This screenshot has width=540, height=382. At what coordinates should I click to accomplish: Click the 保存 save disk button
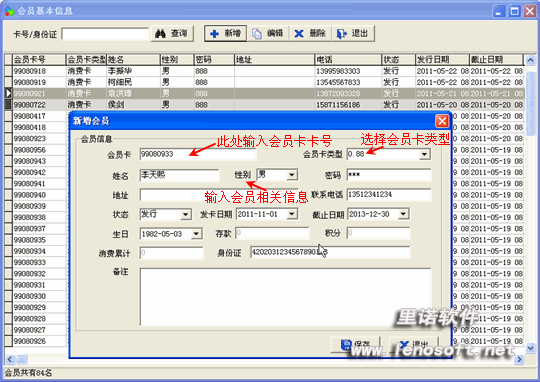[355, 344]
